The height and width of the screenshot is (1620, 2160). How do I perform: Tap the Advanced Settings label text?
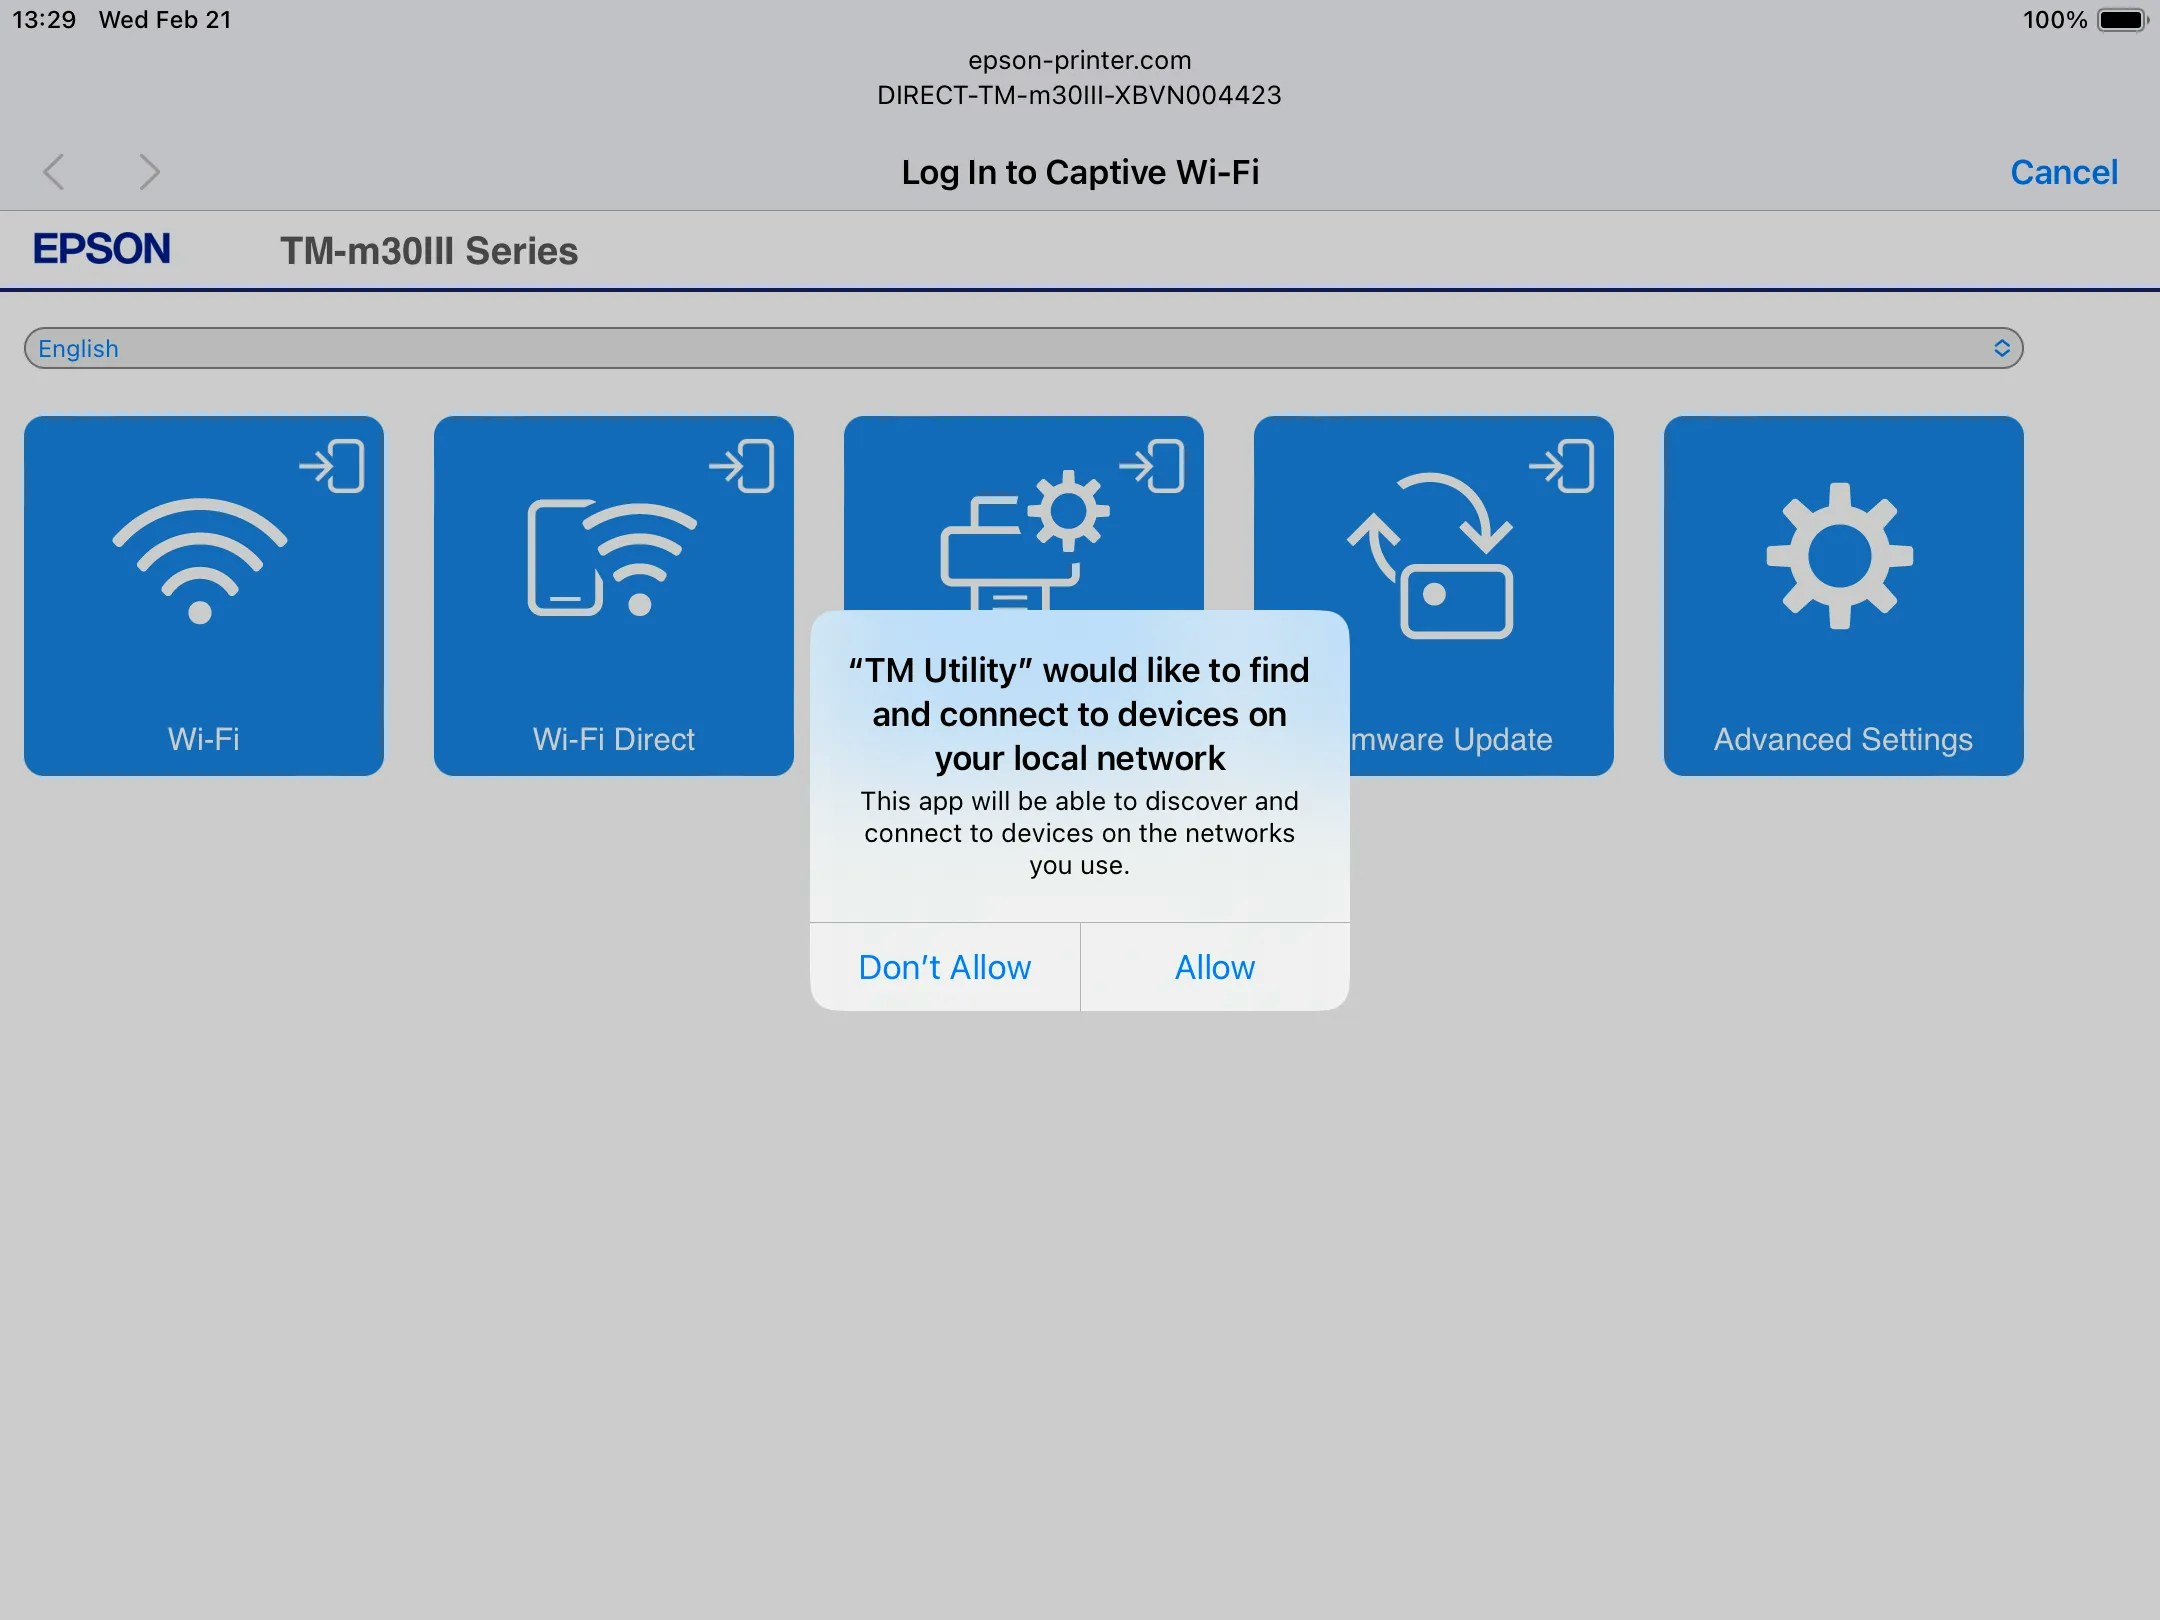(x=1842, y=739)
